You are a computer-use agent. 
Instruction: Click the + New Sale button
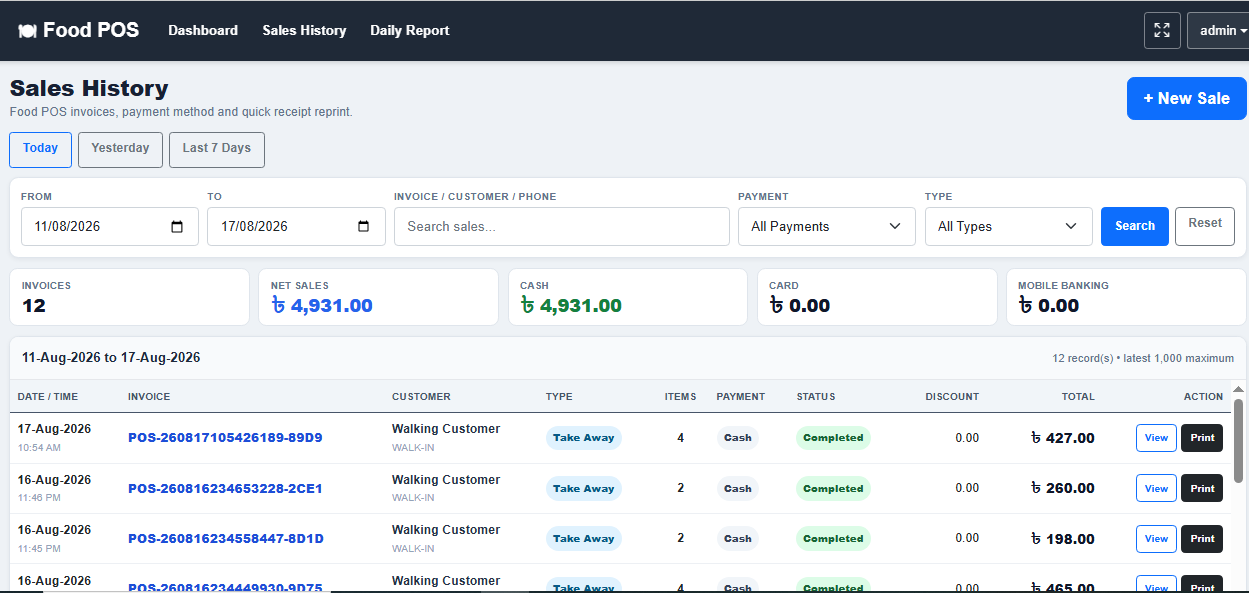coord(1186,99)
